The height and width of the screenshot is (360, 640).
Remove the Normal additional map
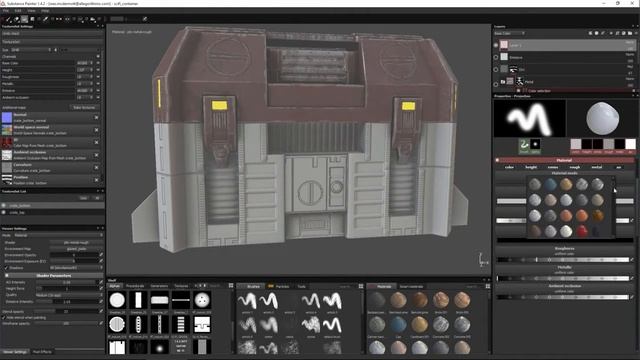pyautogui.click(x=97, y=118)
